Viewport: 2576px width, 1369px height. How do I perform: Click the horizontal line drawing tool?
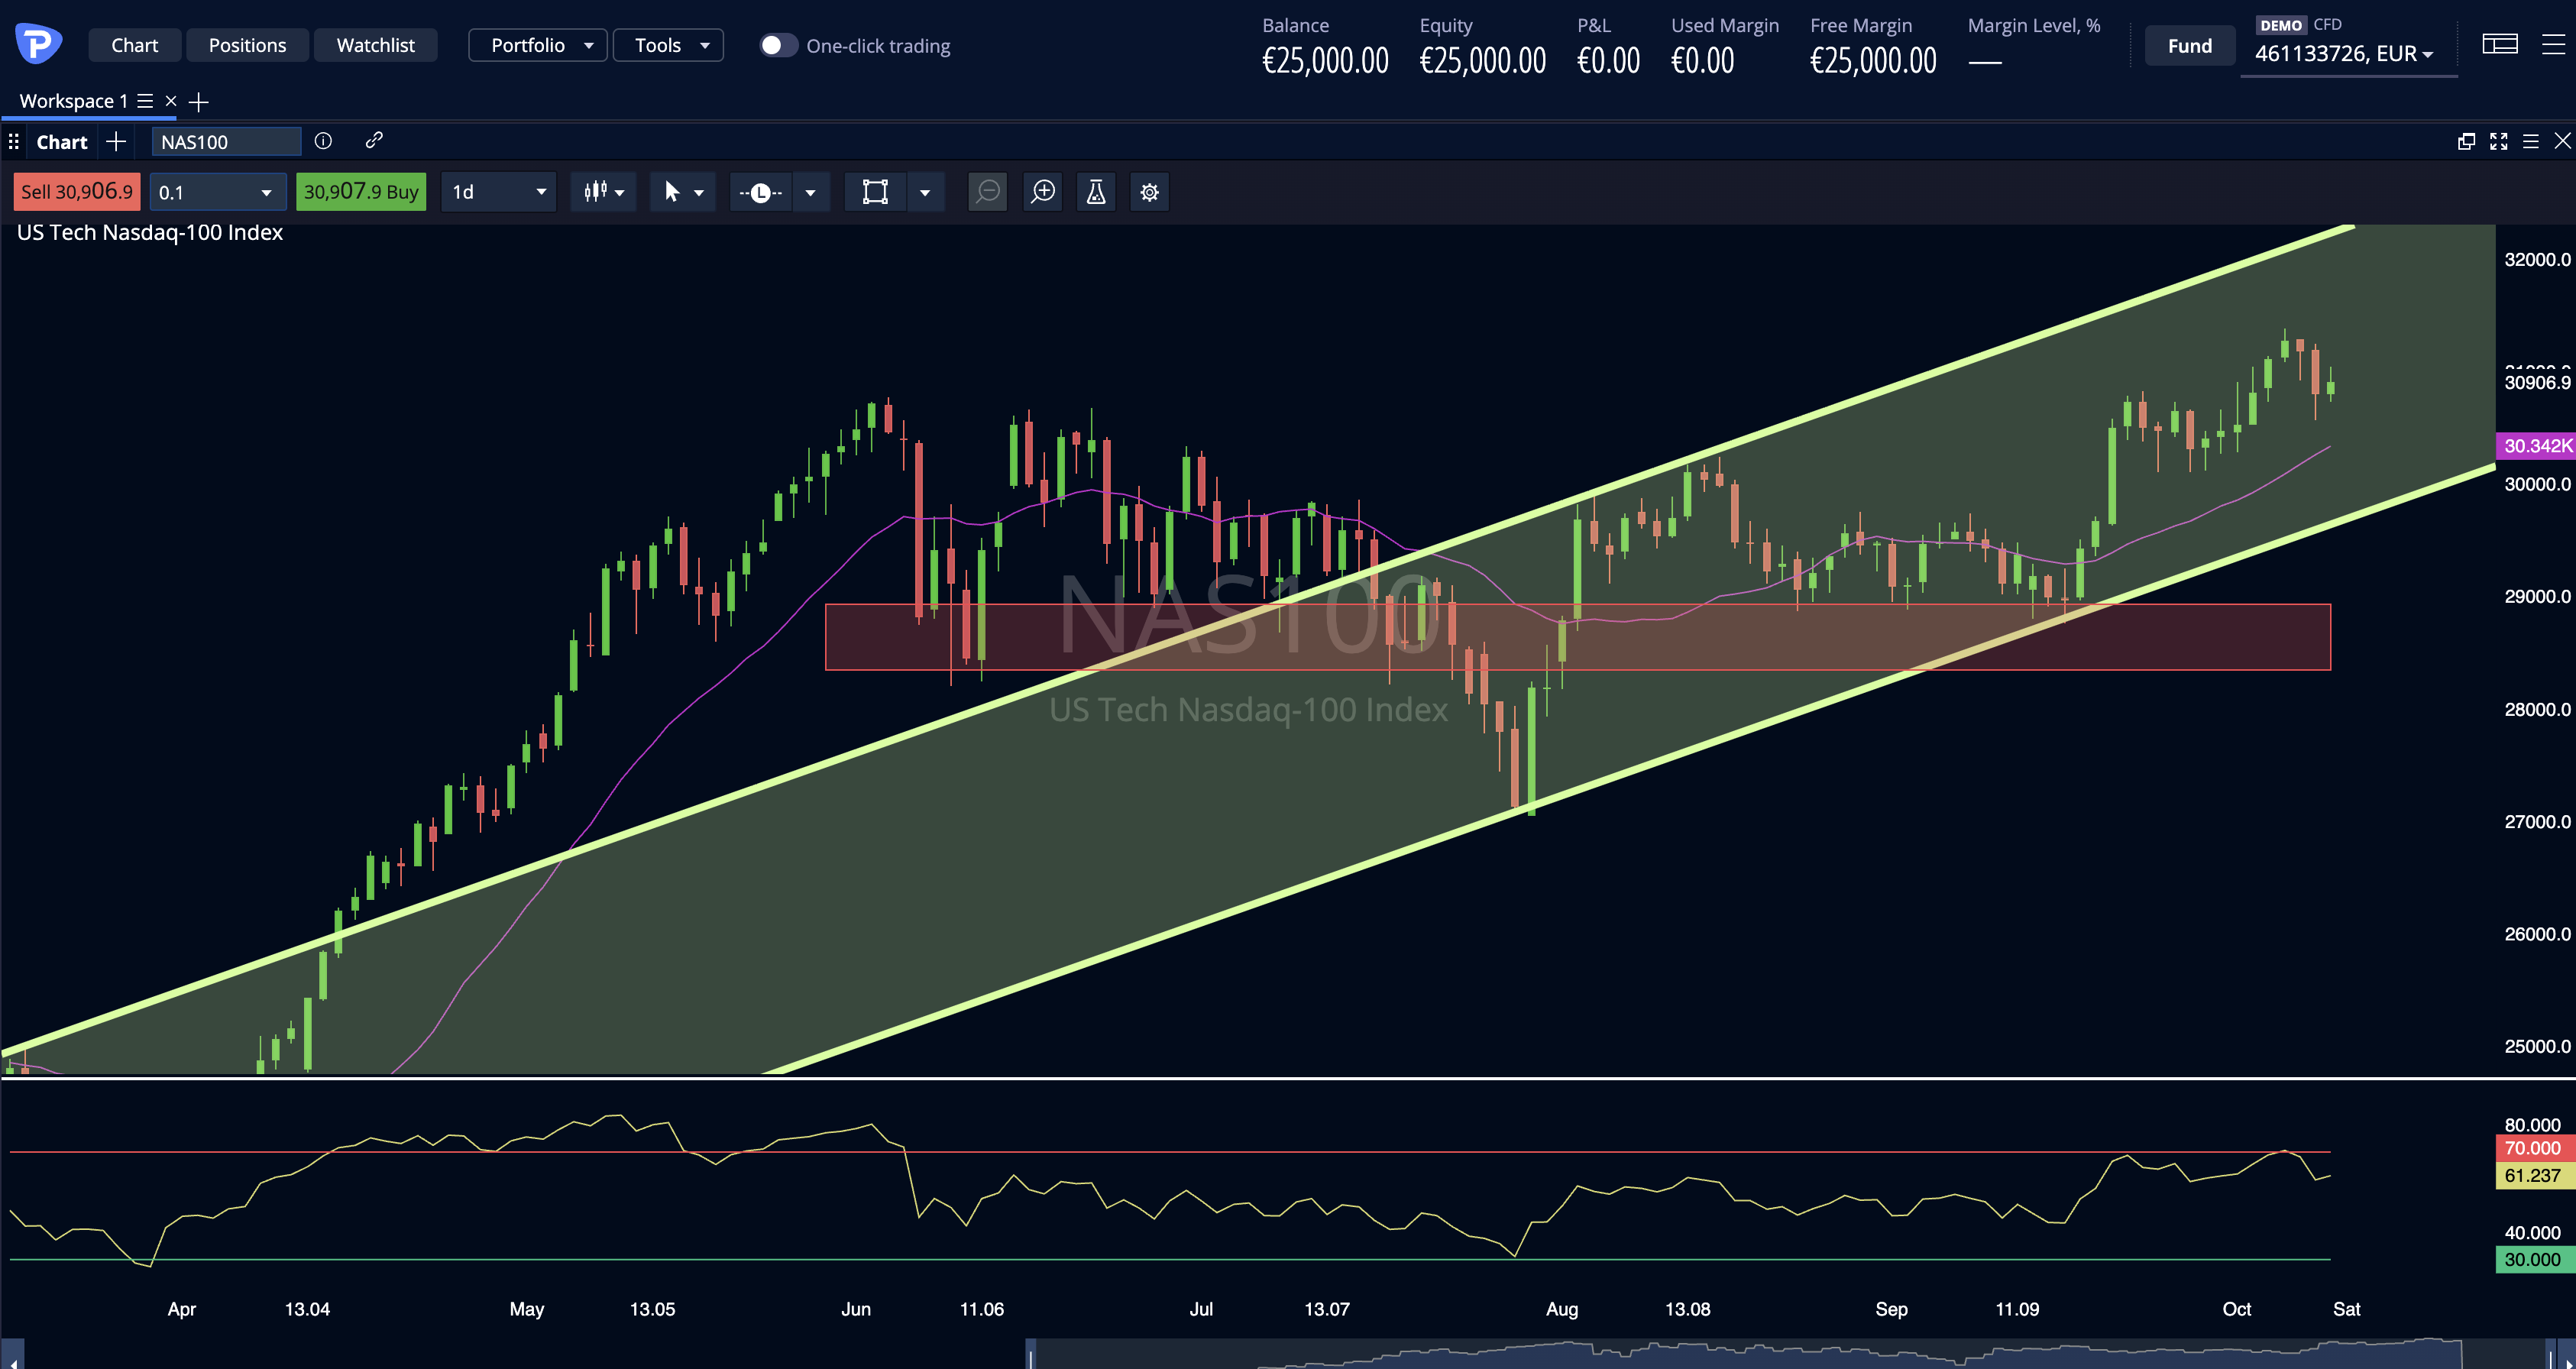pos(760,192)
